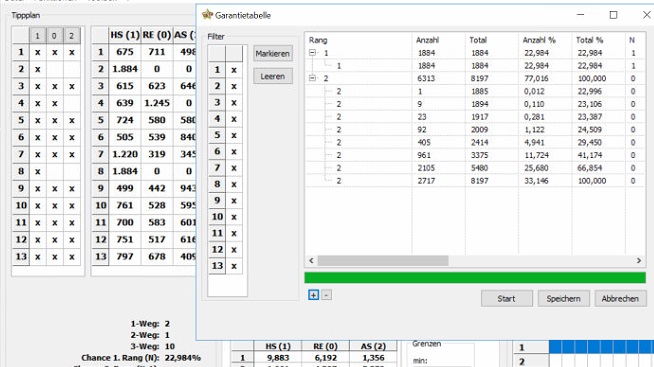The width and height of the screenshot is (654, 367).
Task: Select the row with Anzahl 405
Action: (x=475, y=143)
